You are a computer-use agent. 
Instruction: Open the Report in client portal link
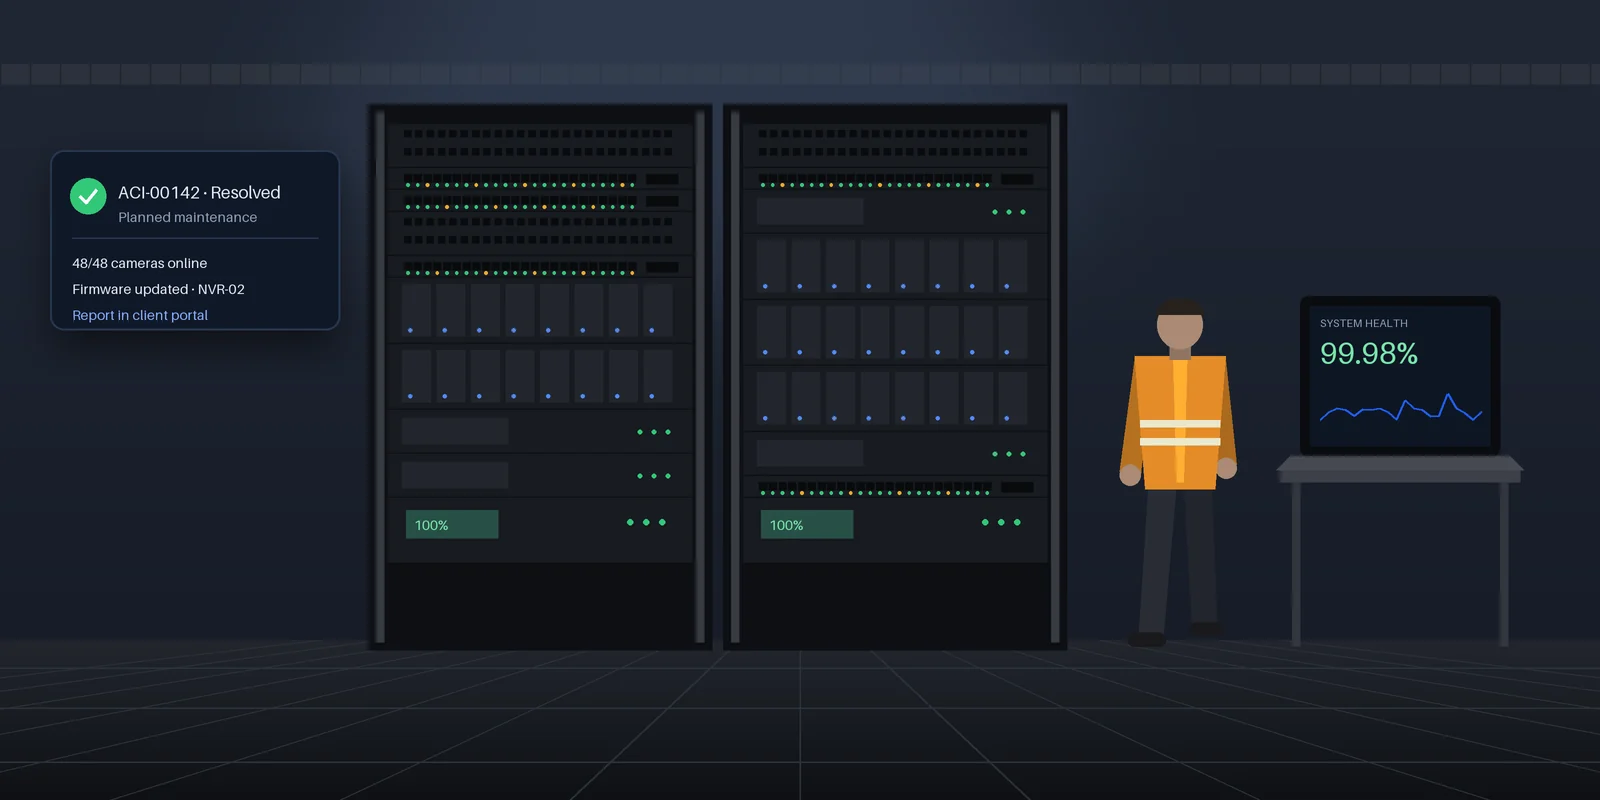pos(140,315)
